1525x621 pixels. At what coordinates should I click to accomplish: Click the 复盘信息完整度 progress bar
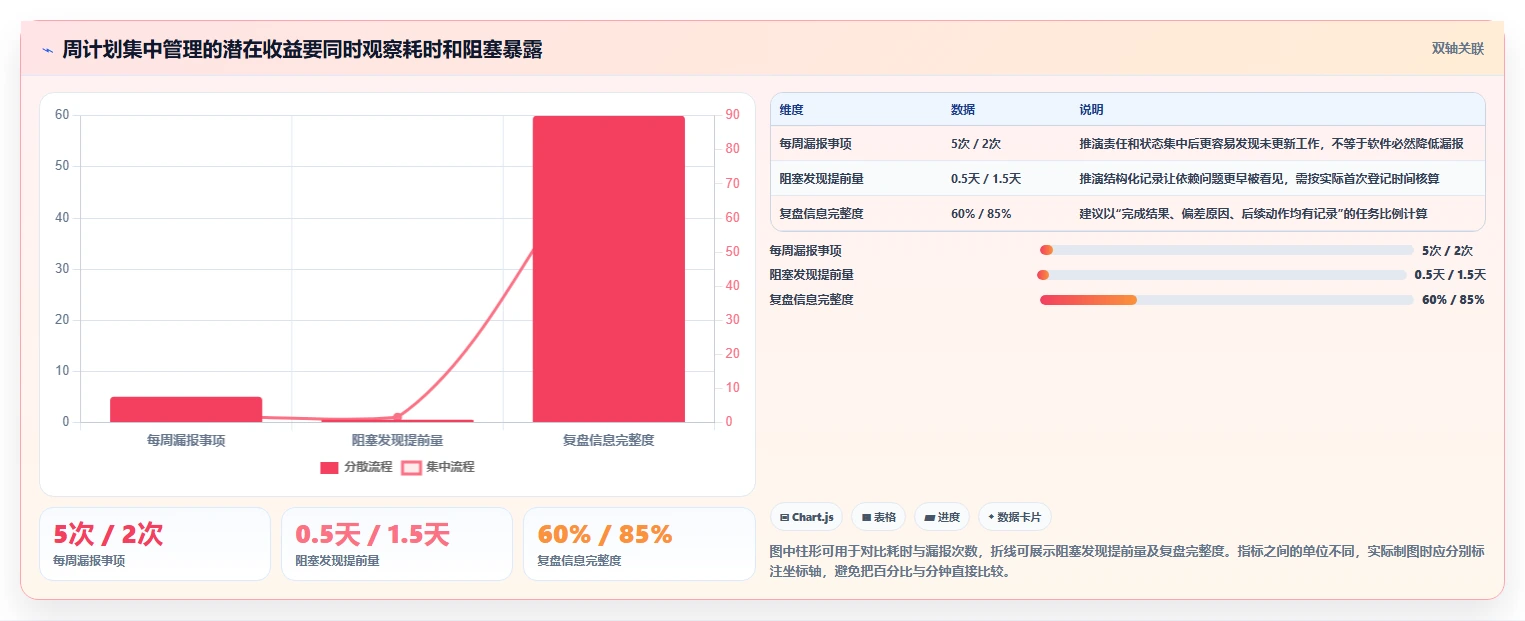pos(1226,300)
